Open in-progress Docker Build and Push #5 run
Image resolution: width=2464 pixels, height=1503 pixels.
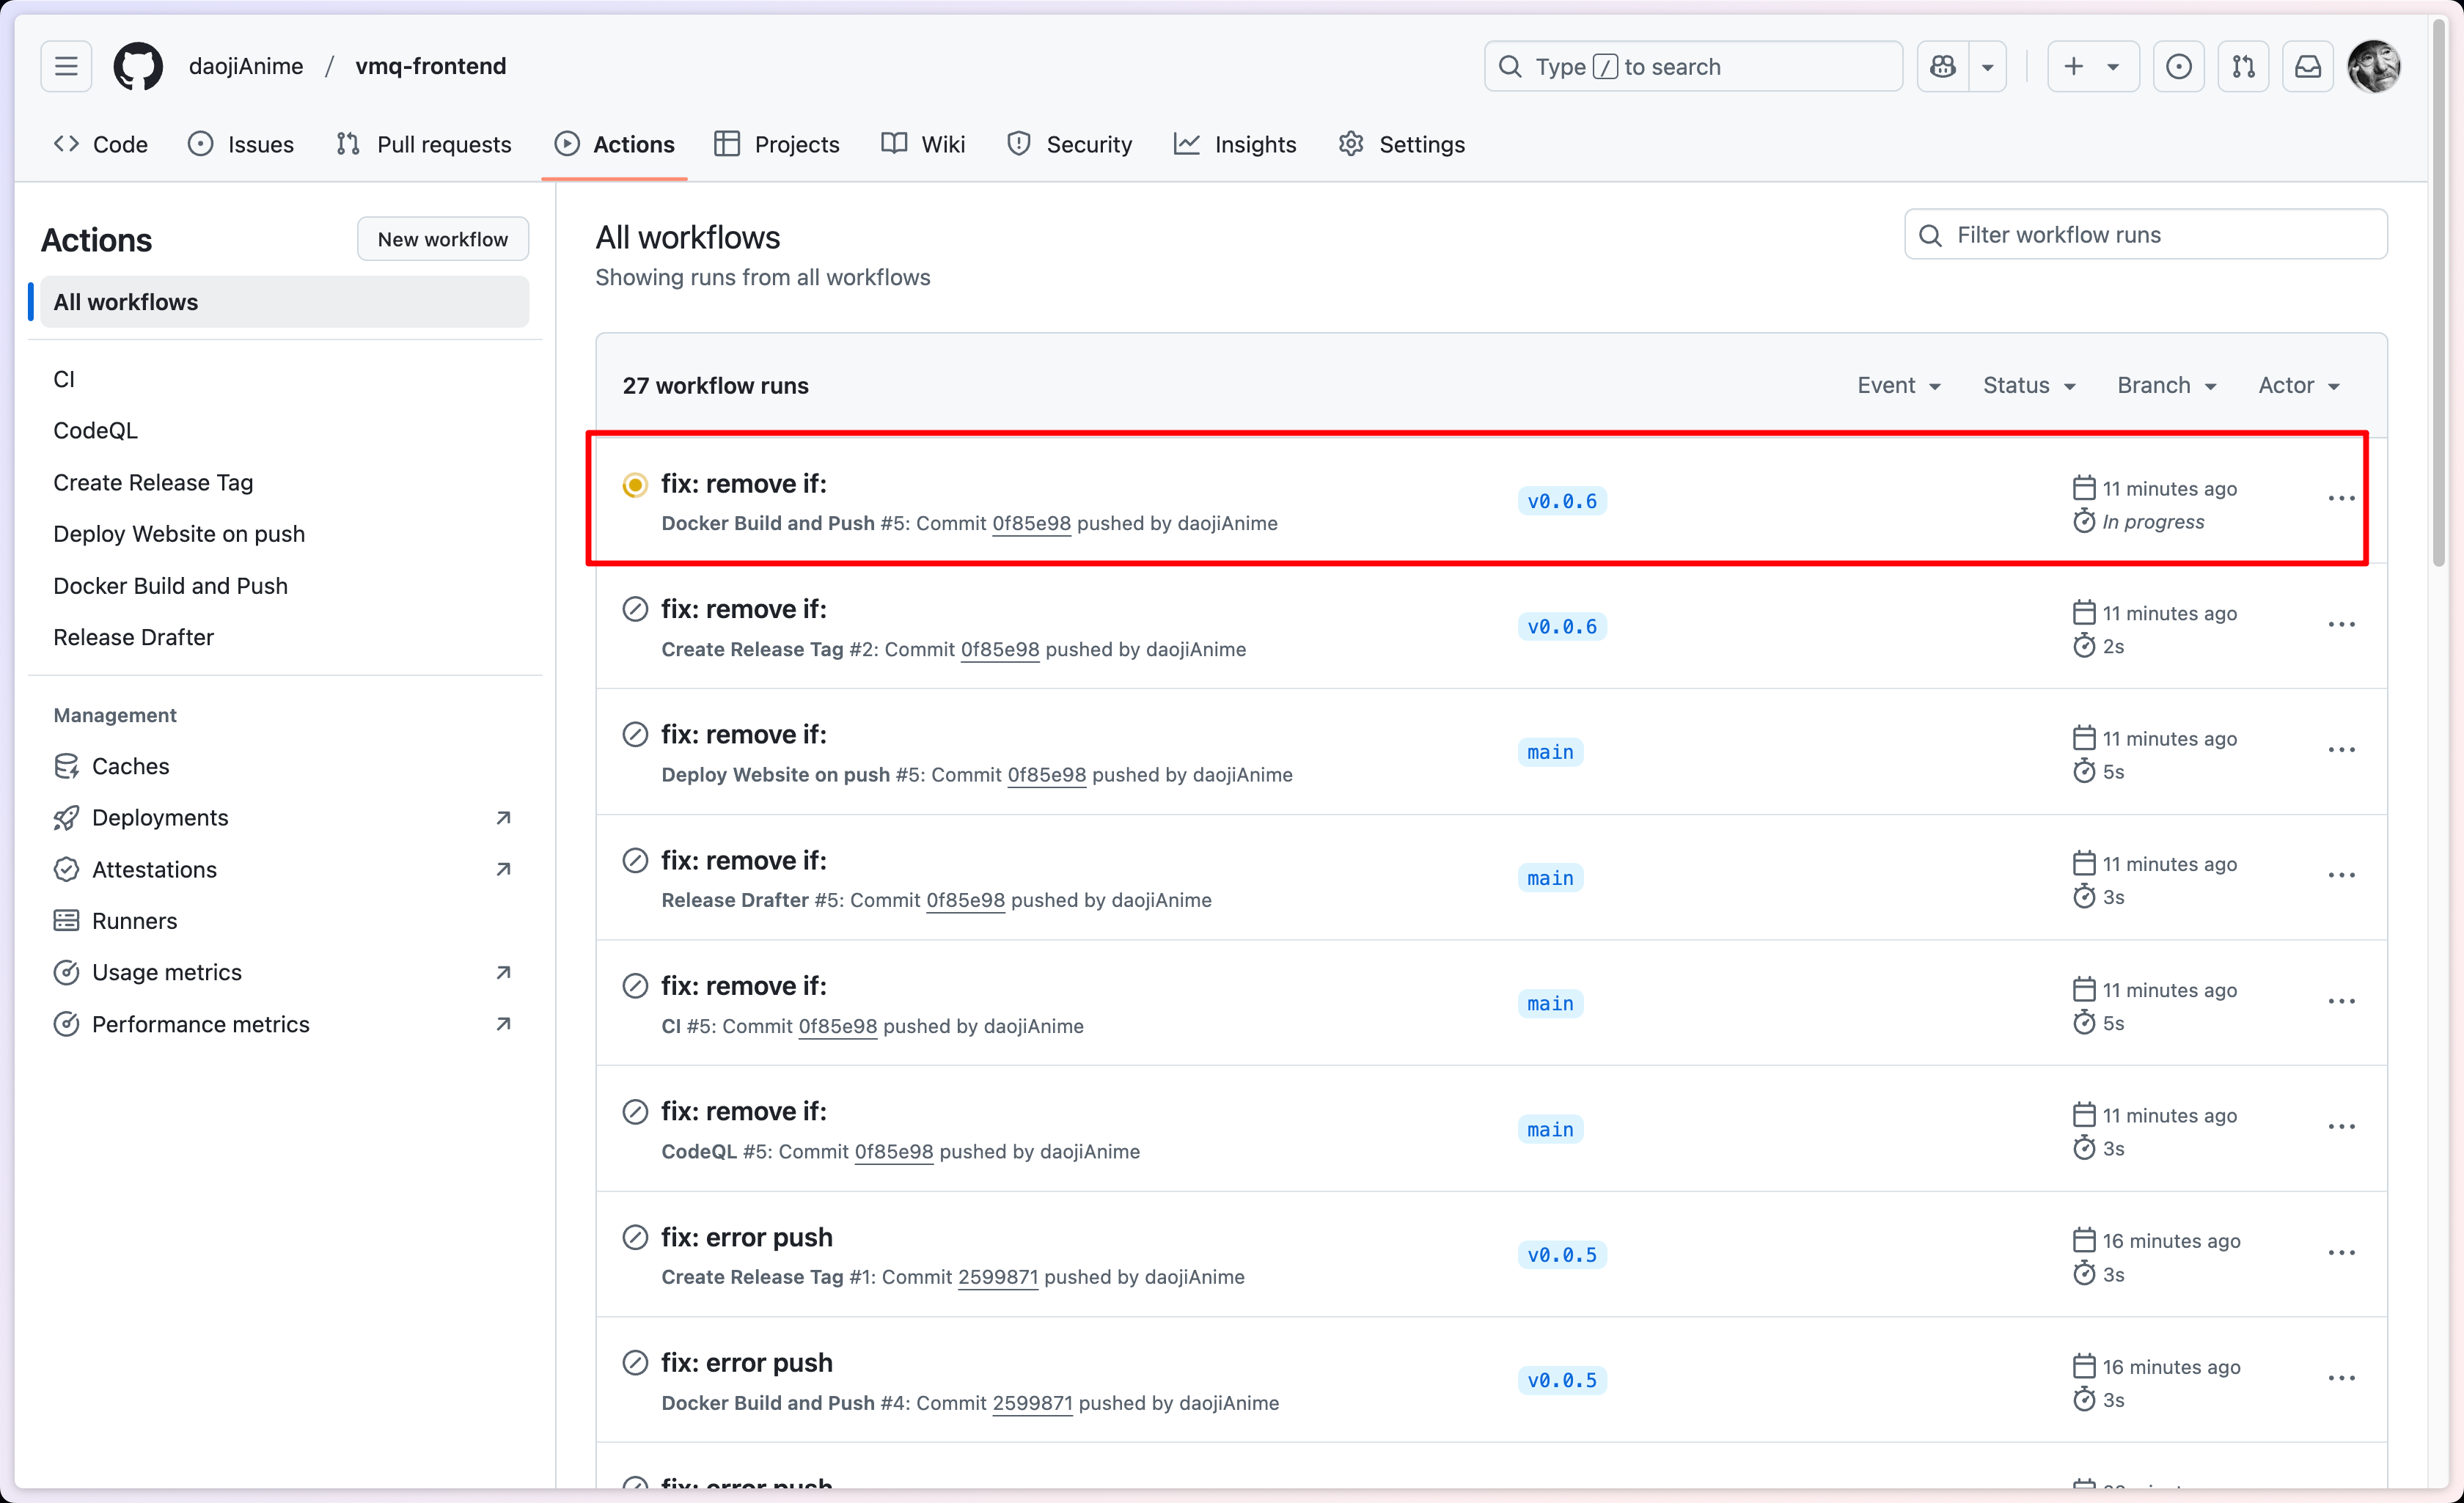[x=743, y=484]
